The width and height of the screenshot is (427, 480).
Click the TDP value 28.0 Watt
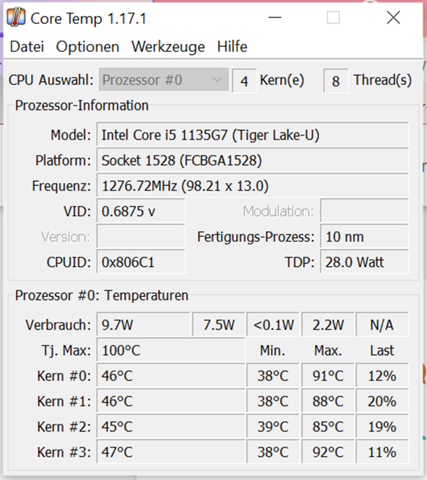(364, 262)
